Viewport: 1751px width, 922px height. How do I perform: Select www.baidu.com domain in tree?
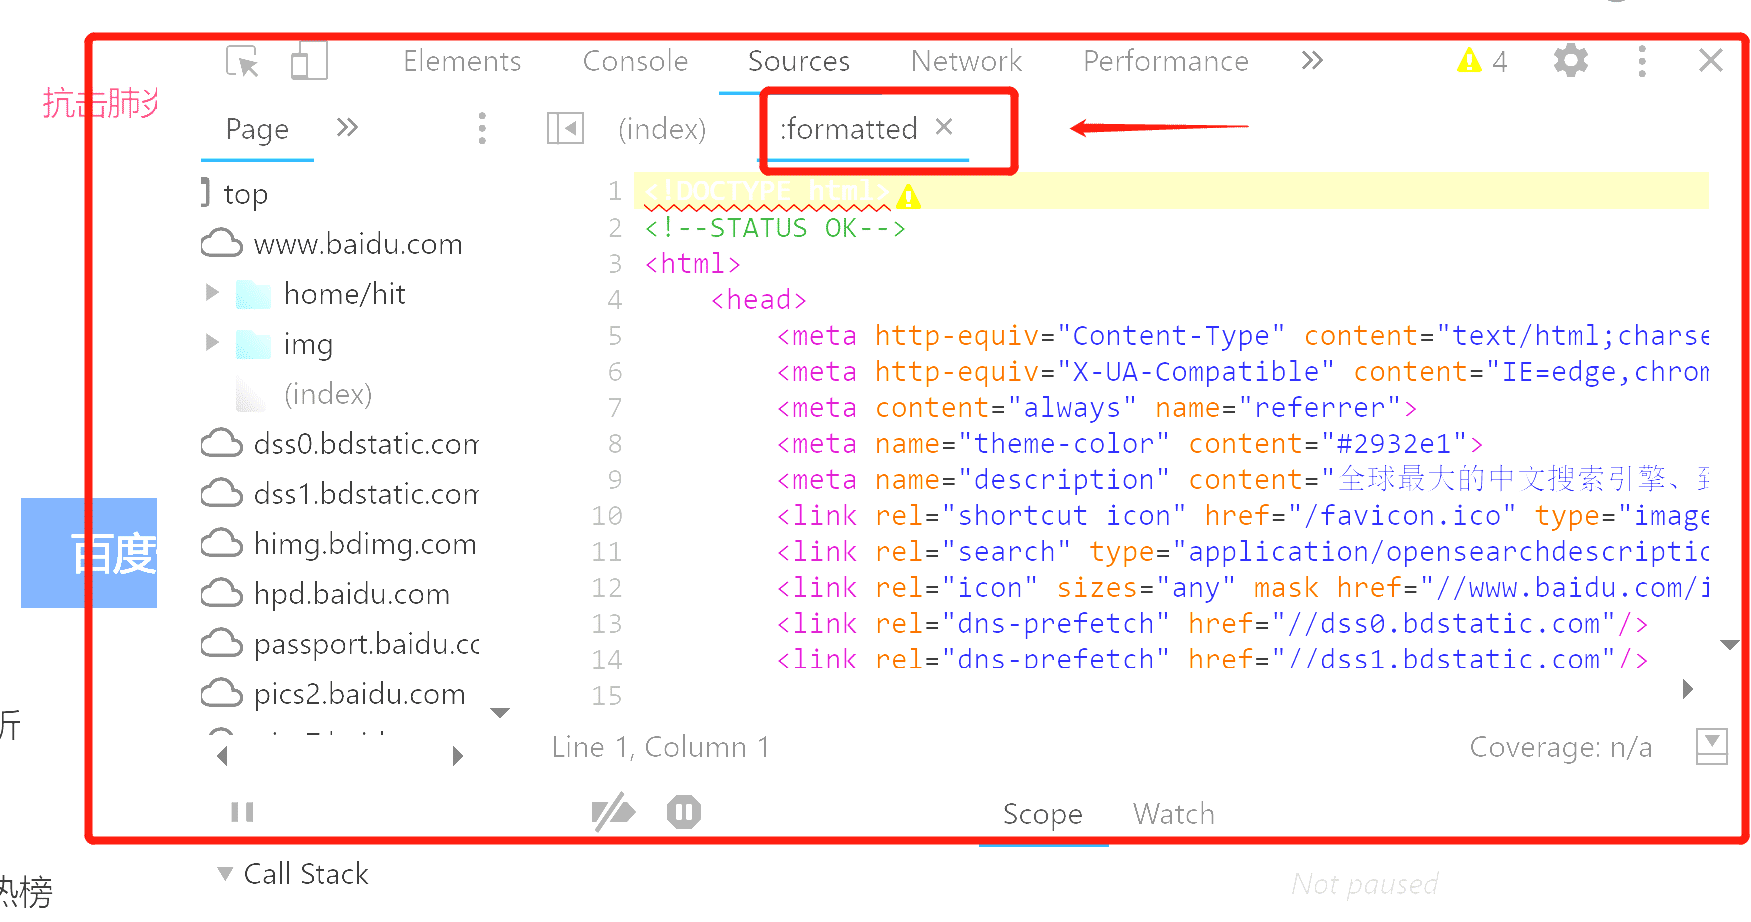point(358,244)
